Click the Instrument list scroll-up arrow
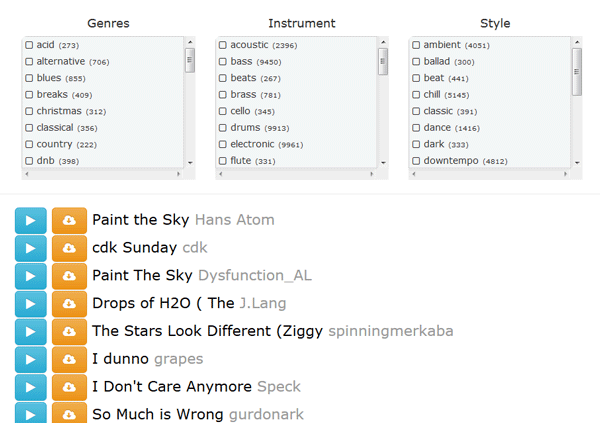The image size is (600, 423). (383, 43)
